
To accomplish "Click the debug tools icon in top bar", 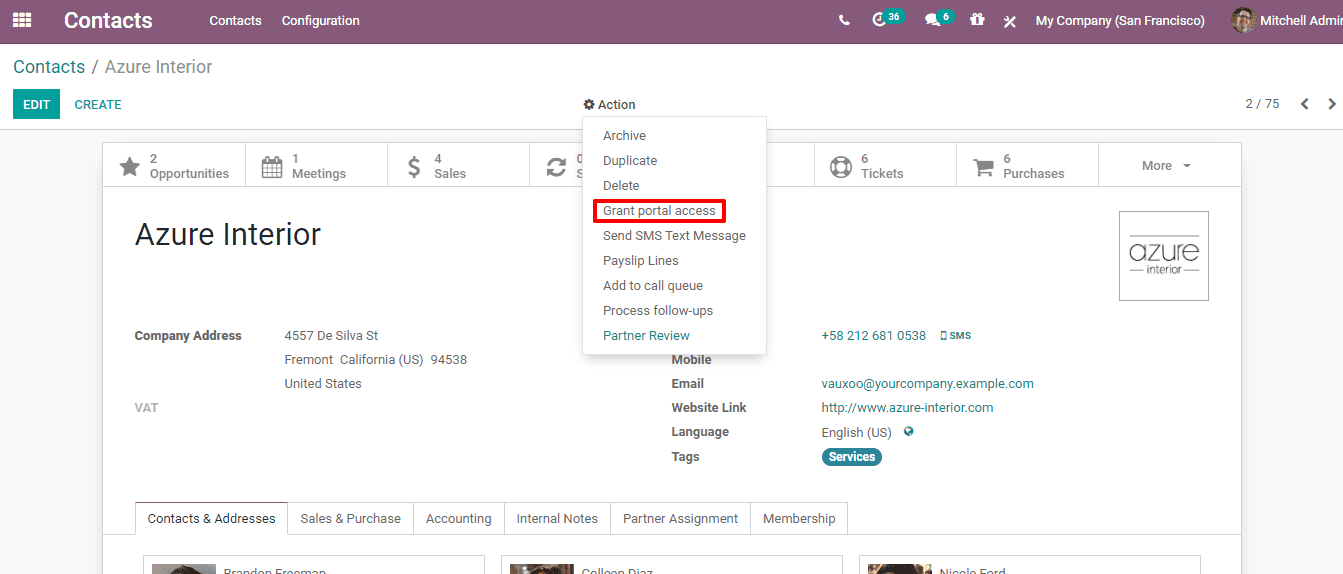I will (x=1010, y=21).
